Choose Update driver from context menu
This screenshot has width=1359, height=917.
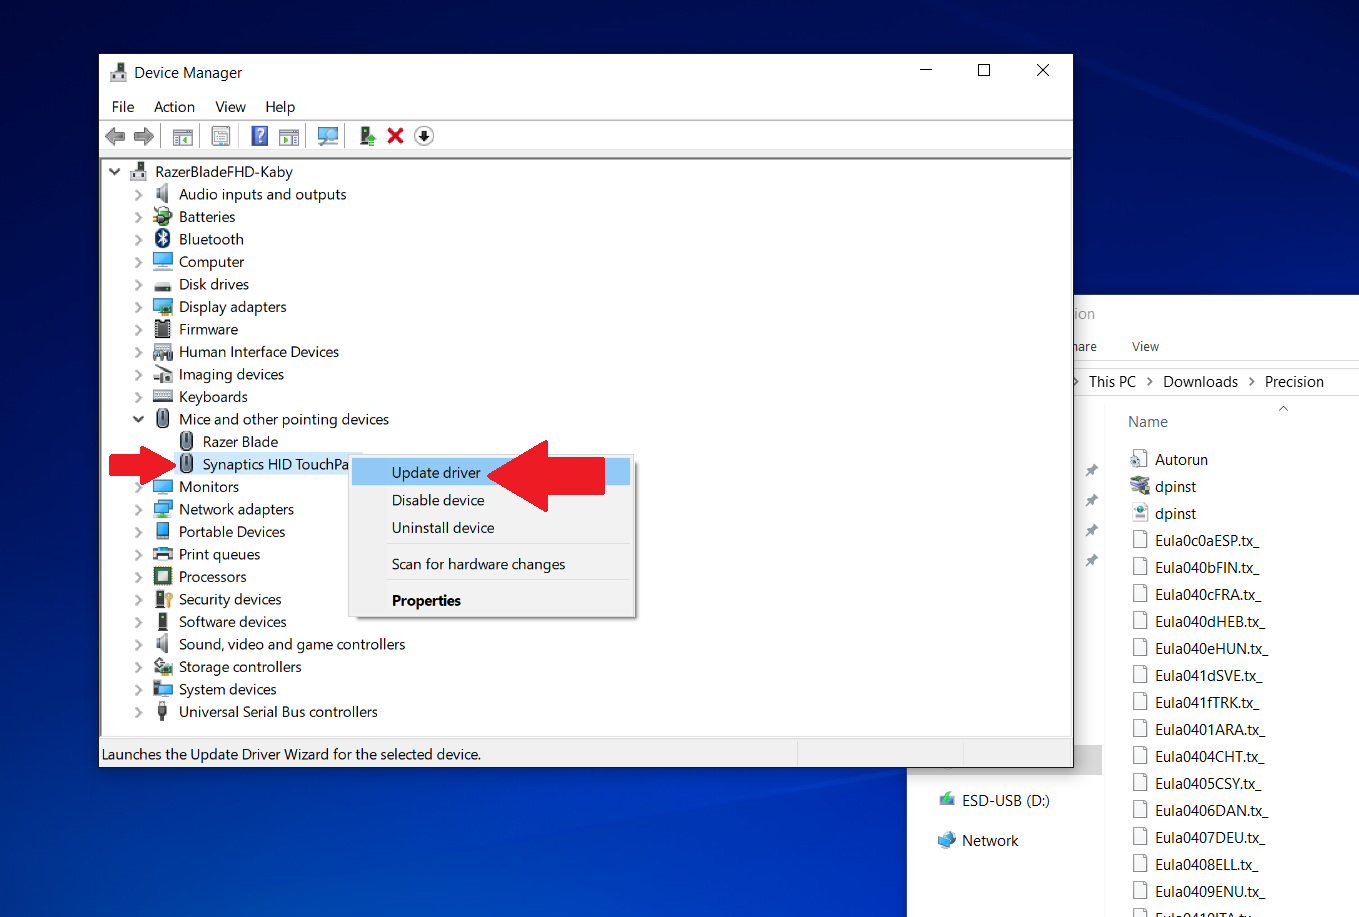tap(436, 472)
